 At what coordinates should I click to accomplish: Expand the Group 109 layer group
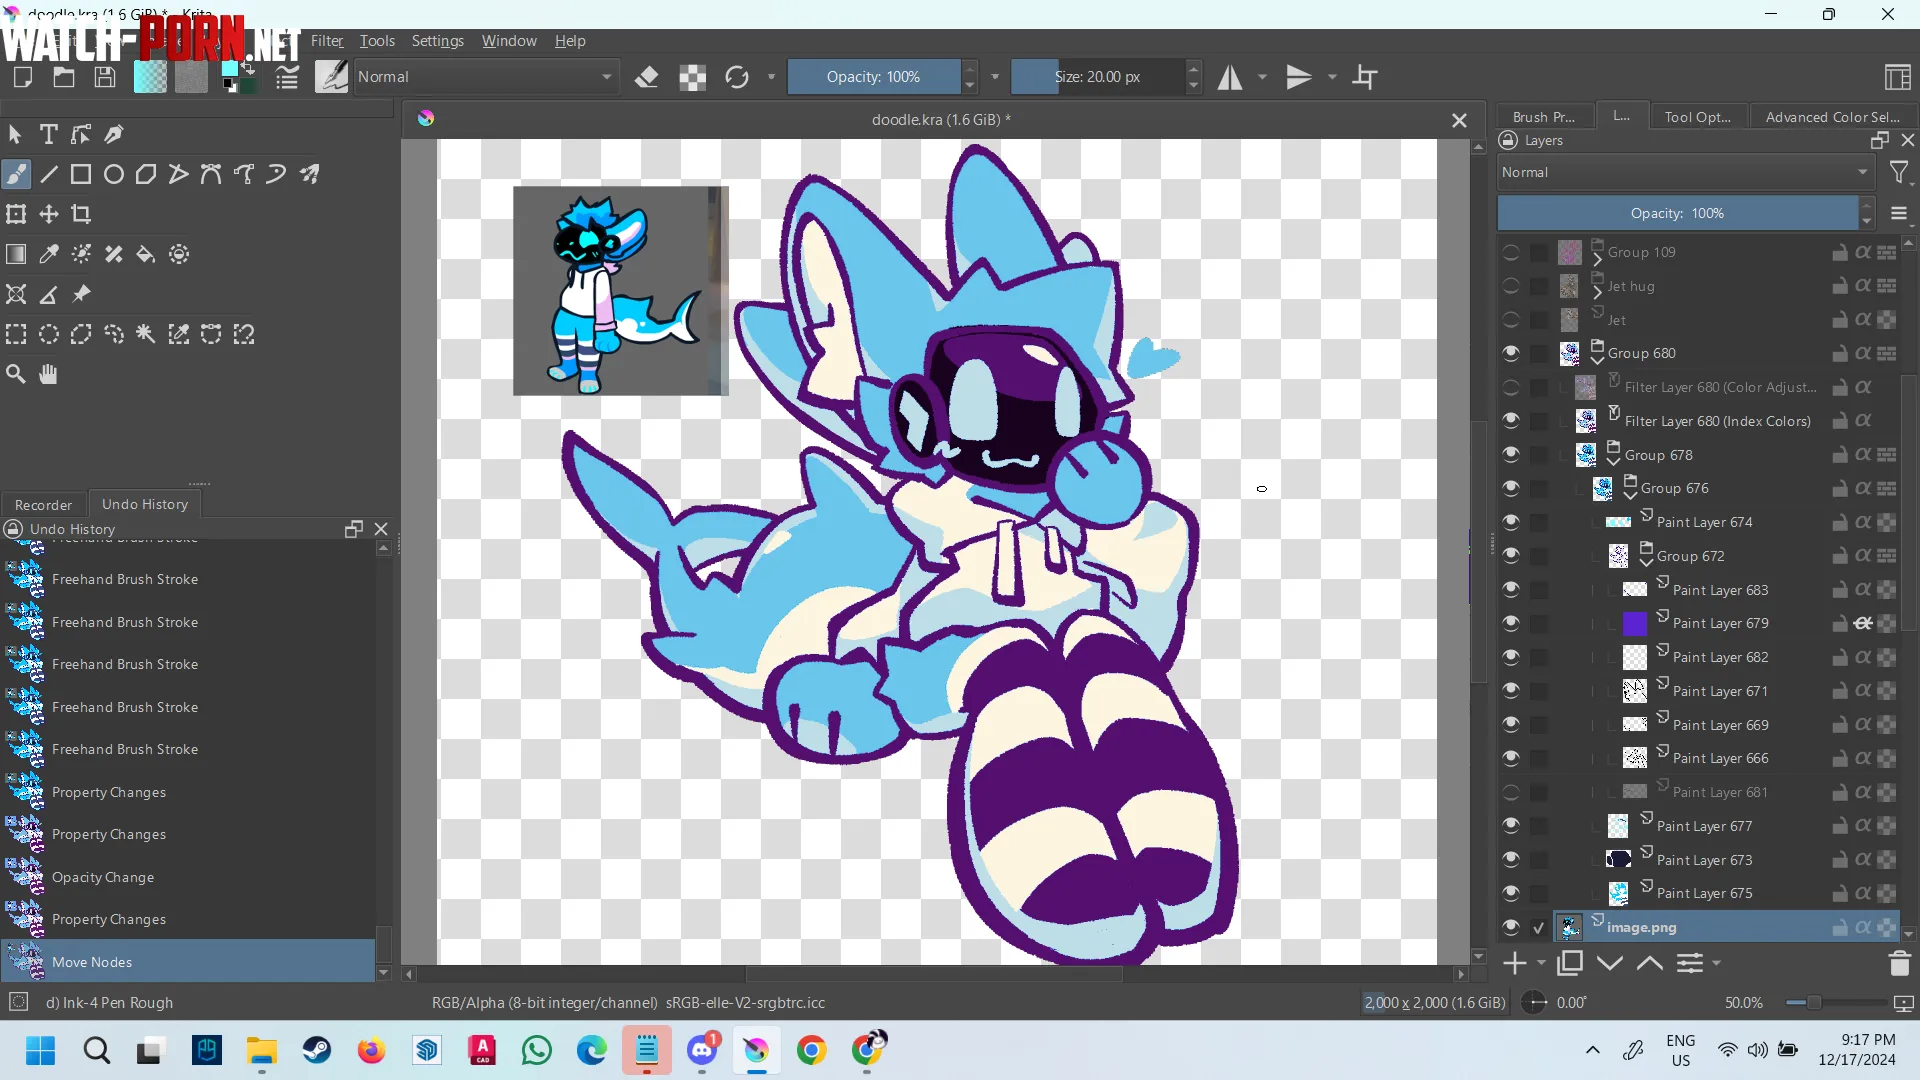(x=1597, y=259)
